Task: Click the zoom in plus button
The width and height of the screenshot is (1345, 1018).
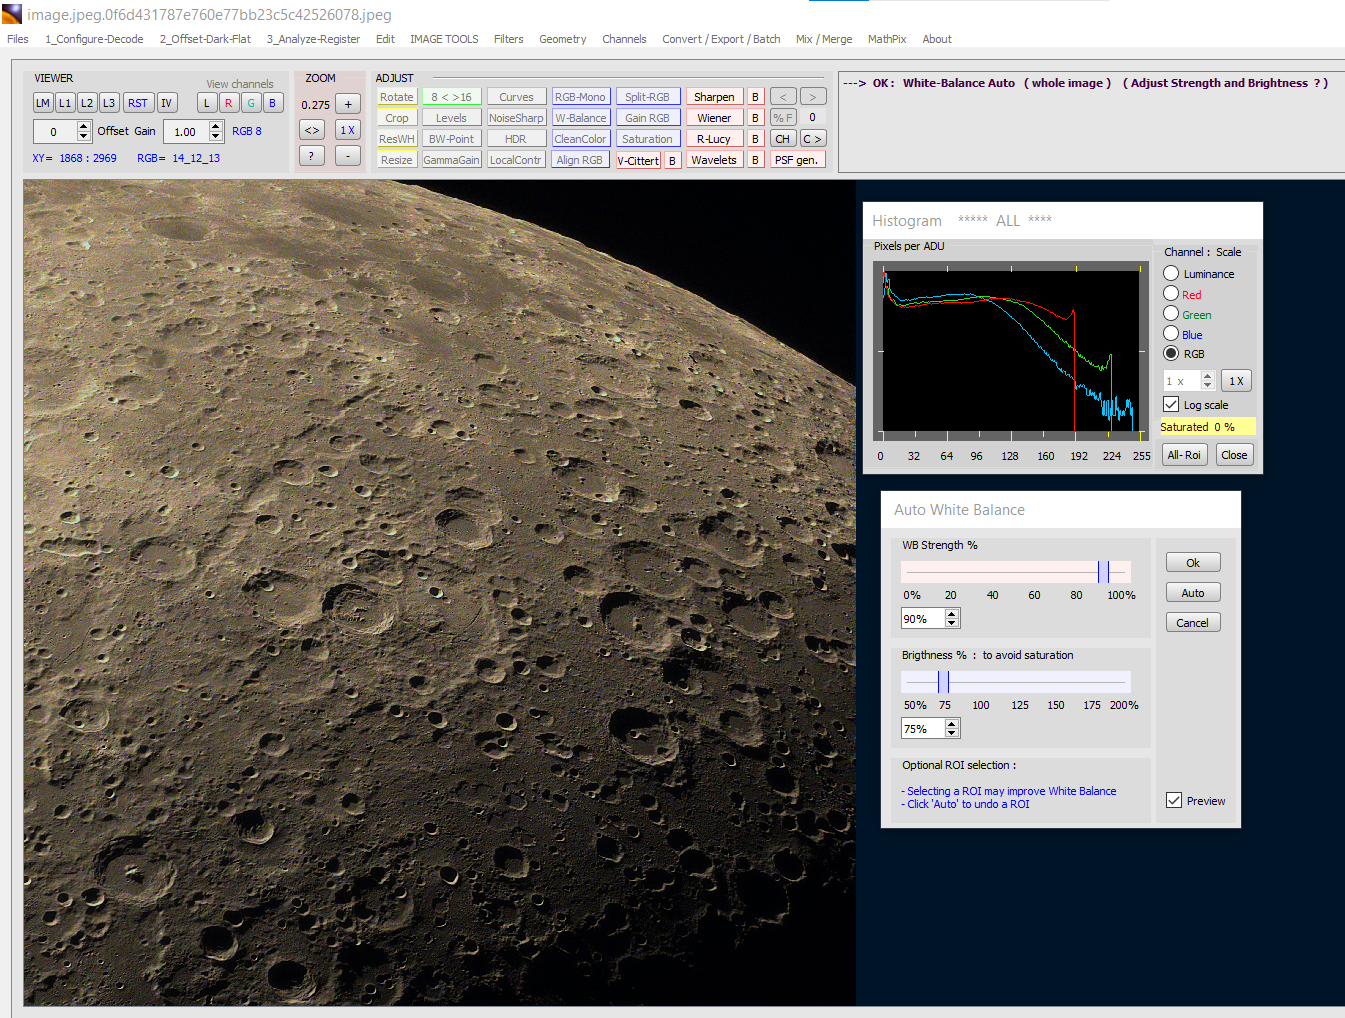Action: click(348, 104)
